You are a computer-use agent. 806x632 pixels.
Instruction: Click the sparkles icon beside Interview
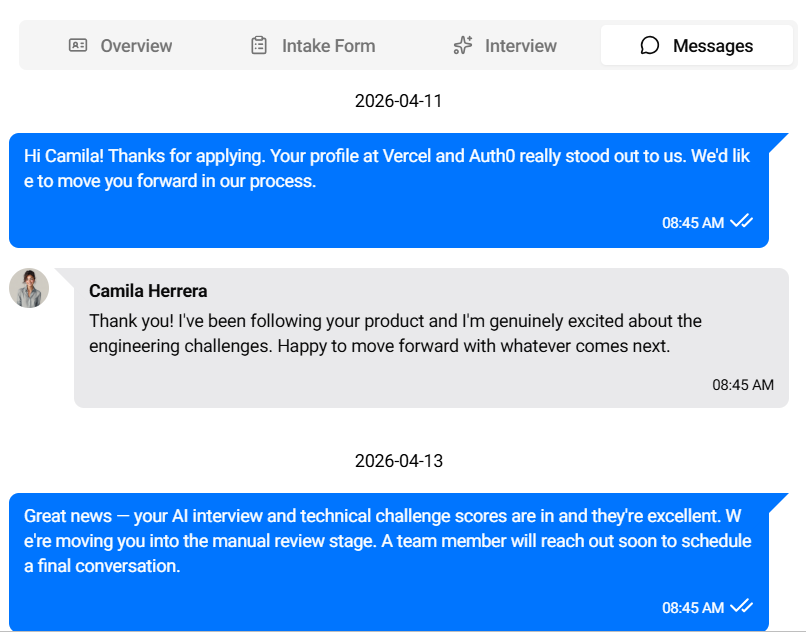point(462,45)
